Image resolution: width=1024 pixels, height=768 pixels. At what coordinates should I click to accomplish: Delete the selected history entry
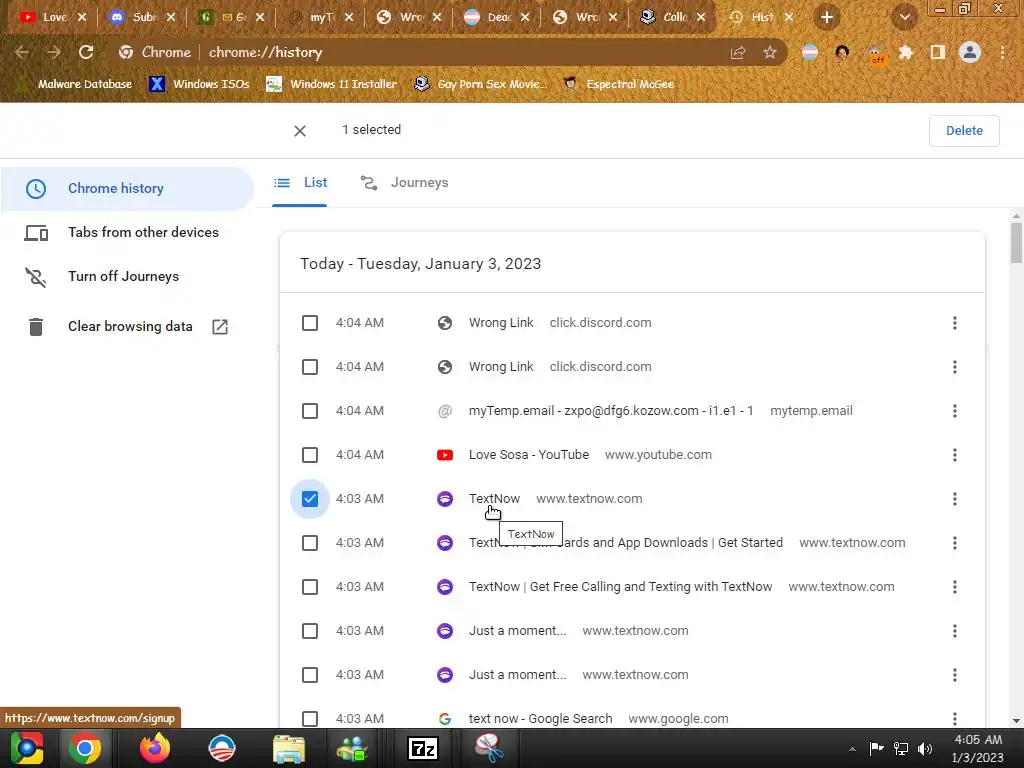point(964,131)
